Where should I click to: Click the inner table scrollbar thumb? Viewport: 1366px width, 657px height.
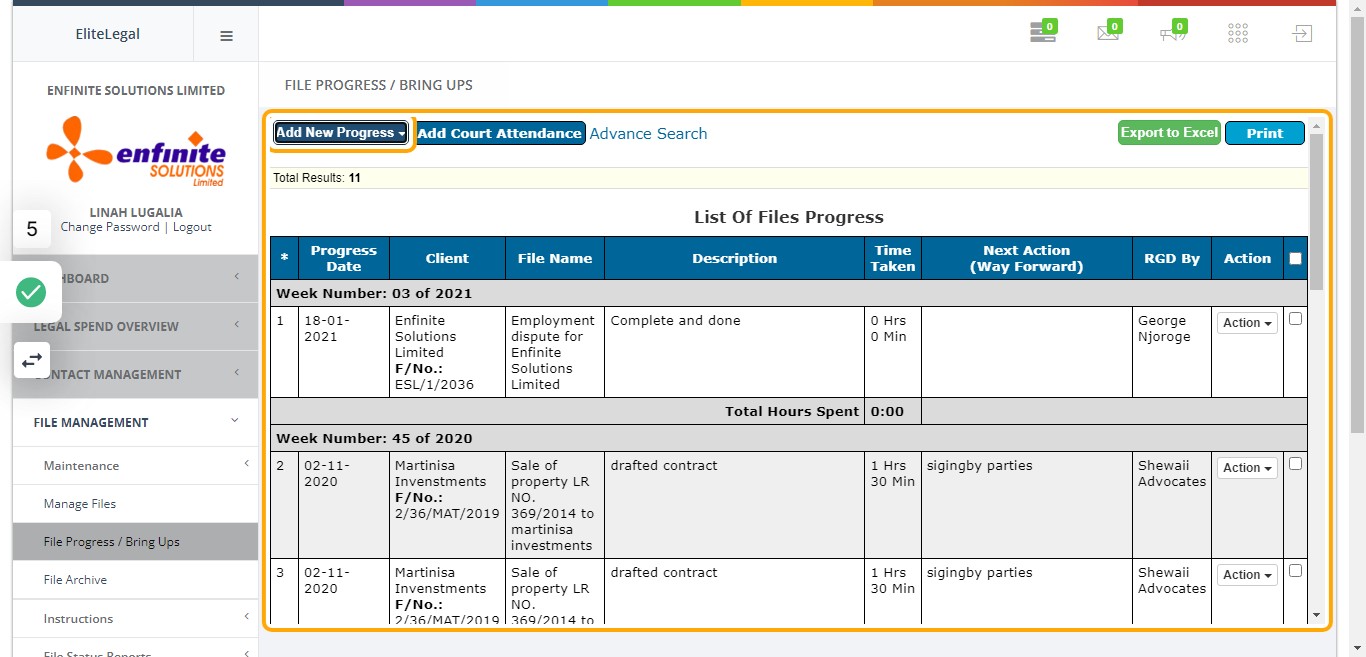pyautogui.click(x=1316, y=210)
